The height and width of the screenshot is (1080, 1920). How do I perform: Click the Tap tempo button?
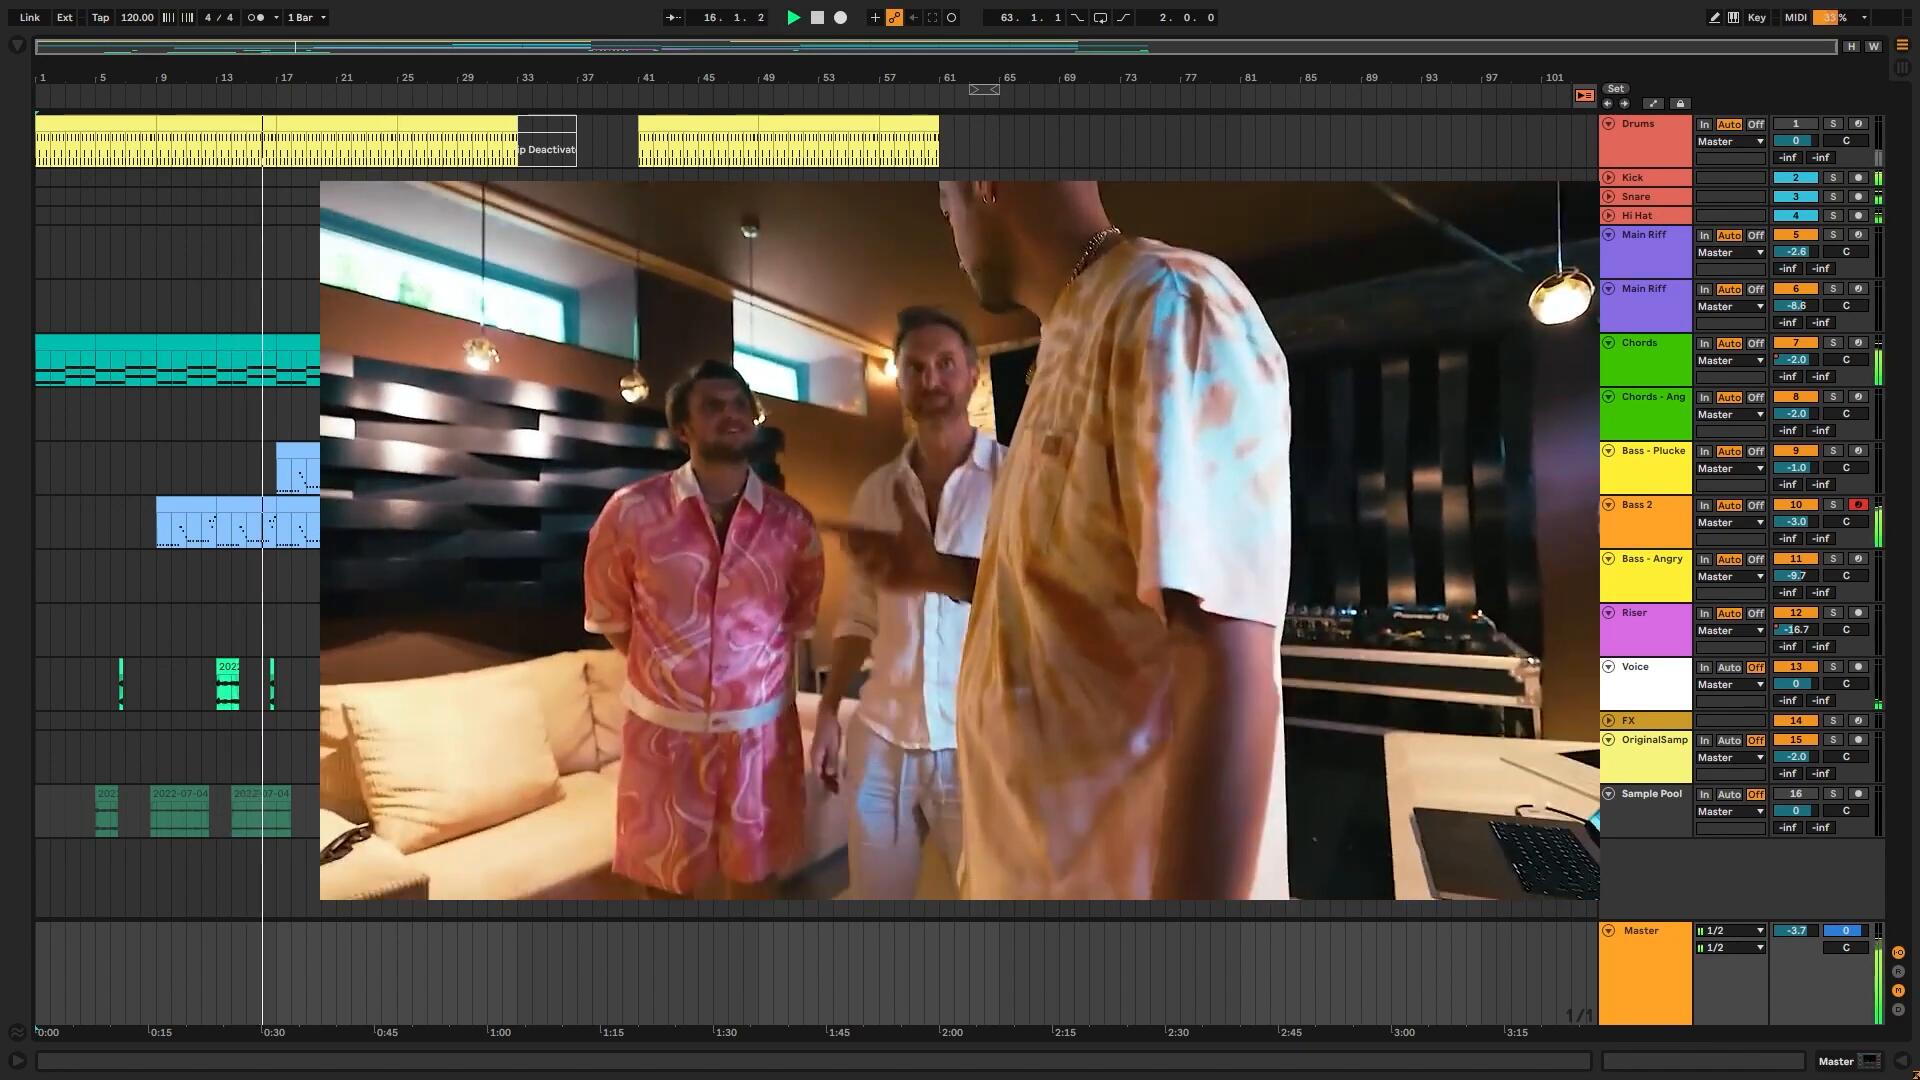coord(100,17)
